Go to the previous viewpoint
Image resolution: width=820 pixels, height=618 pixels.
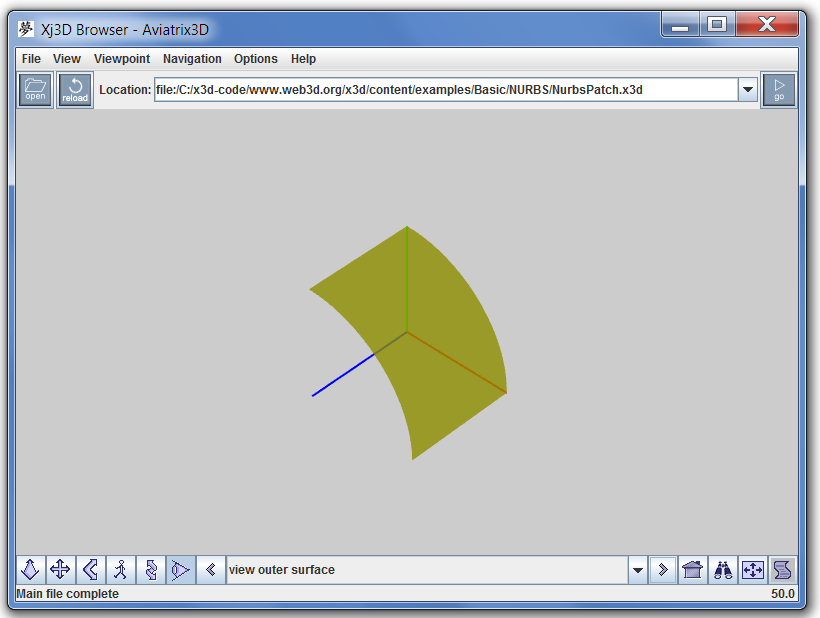coord(211,570)
